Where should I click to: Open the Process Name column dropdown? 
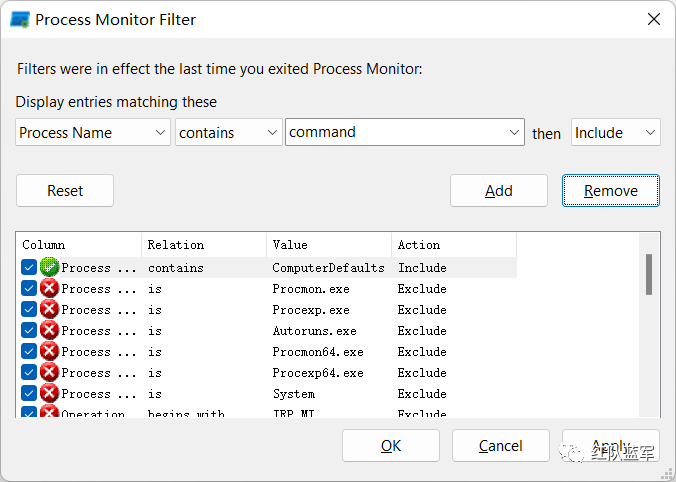[93, 133]
